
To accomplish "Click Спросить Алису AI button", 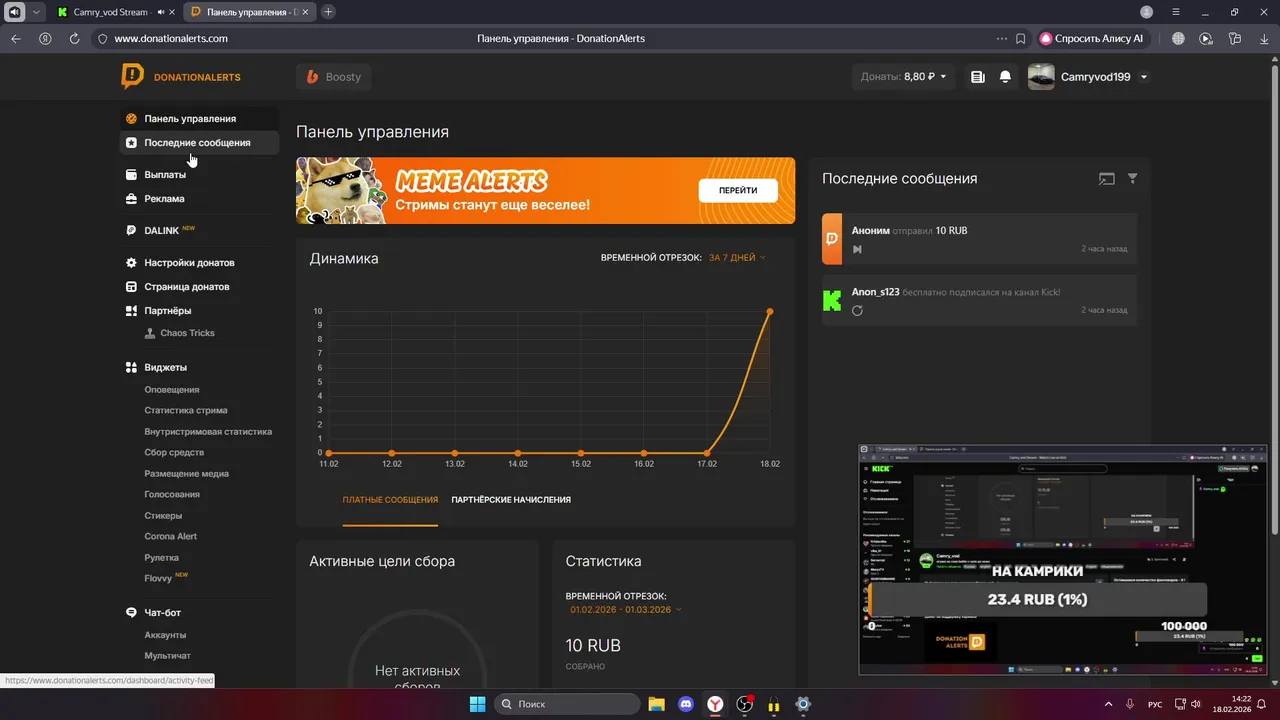I will click(x=1092, y=38).
